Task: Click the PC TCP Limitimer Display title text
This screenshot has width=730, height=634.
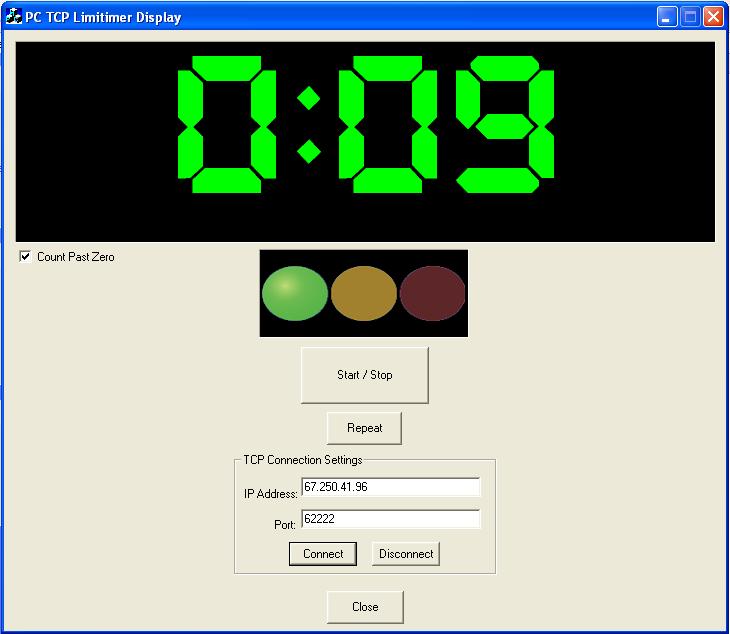Action: click(103, 17)
